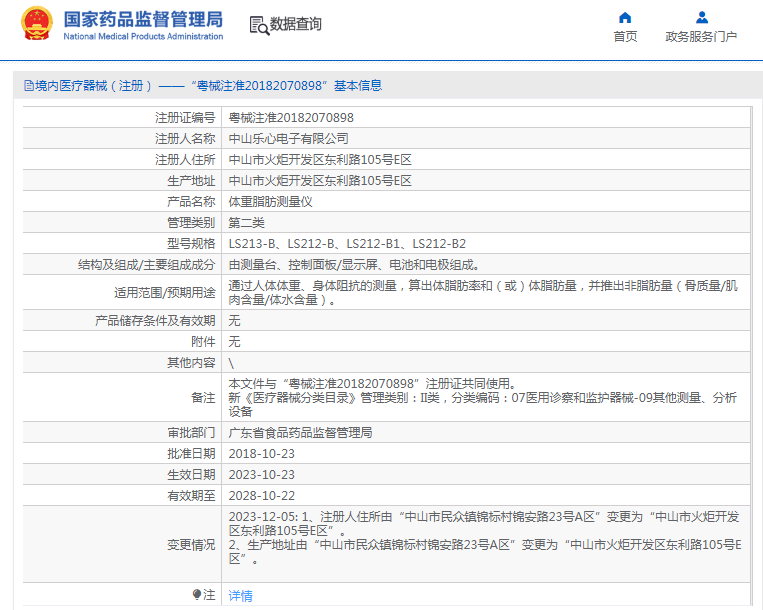Select approval date 2018-10-23
763x610 pixels.
click(262, 454)
